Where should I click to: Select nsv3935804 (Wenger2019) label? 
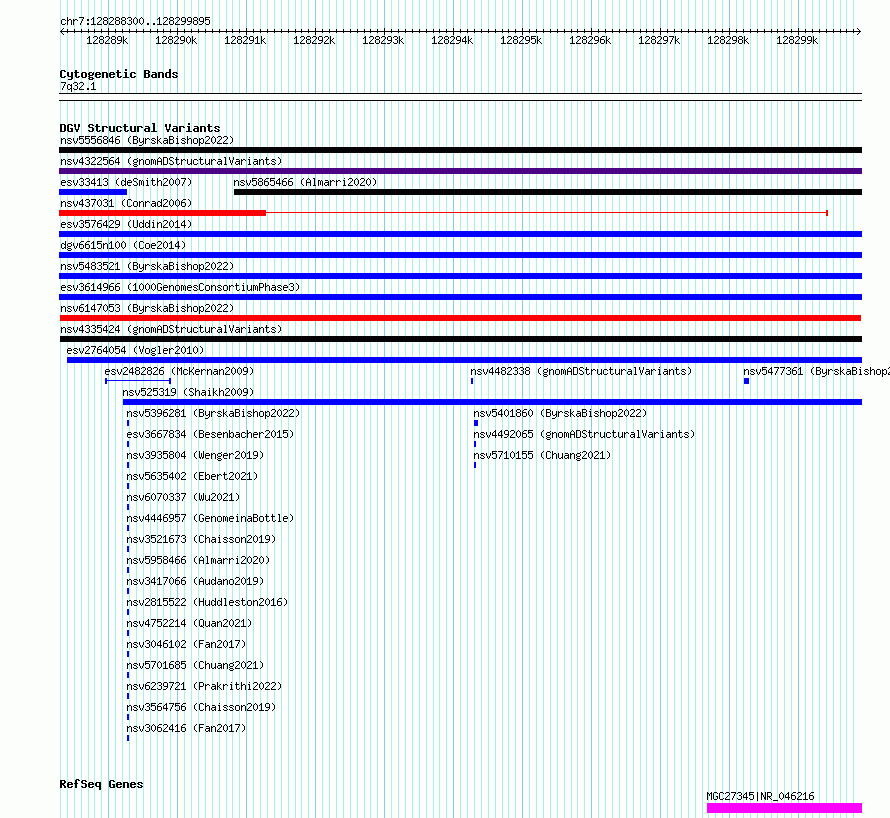pyautogui.click(x=195, y=455)
